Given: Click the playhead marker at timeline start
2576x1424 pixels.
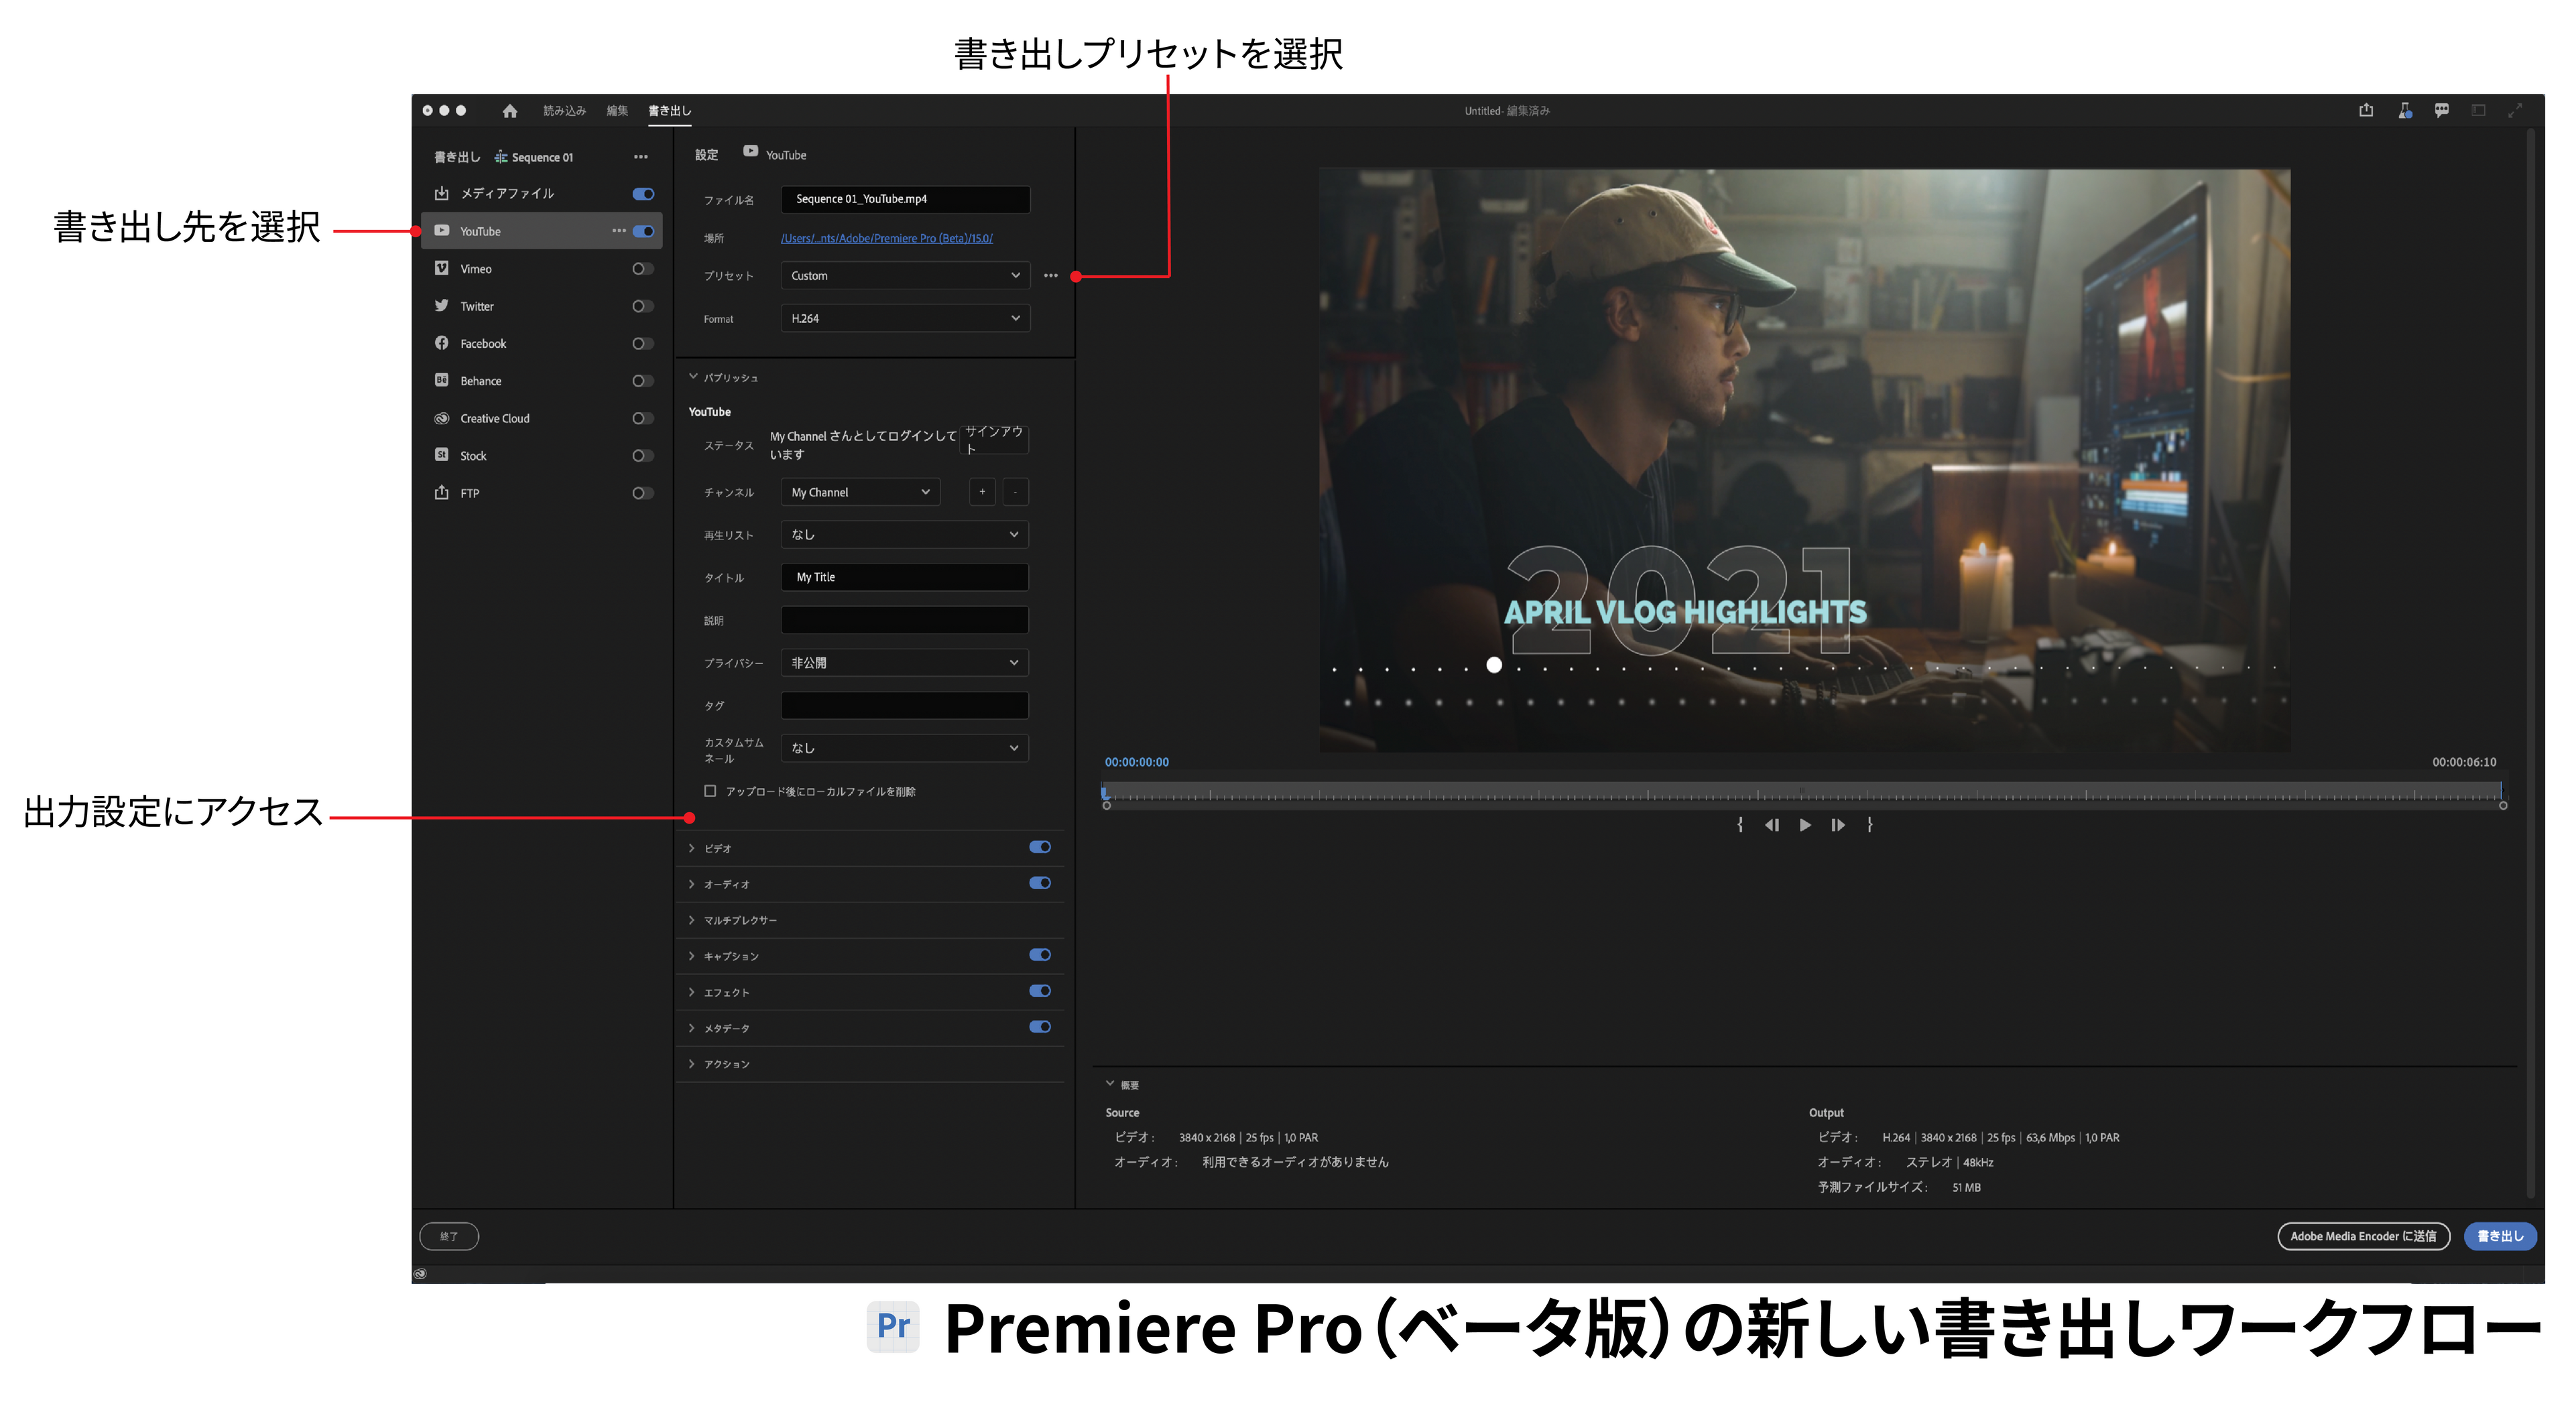Looking at the screenshot, I should (1105, 793).
